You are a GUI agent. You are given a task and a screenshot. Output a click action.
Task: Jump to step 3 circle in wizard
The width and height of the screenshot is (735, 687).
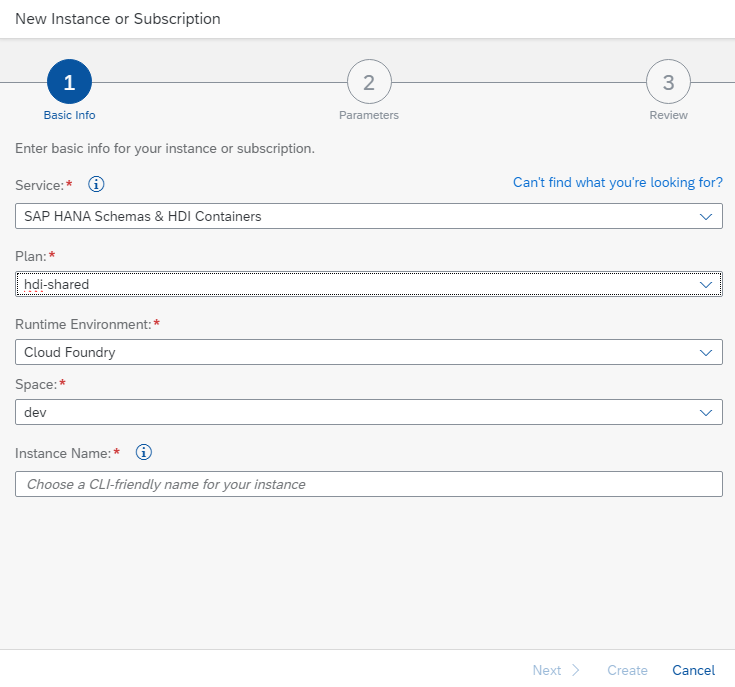coord(668,82)
